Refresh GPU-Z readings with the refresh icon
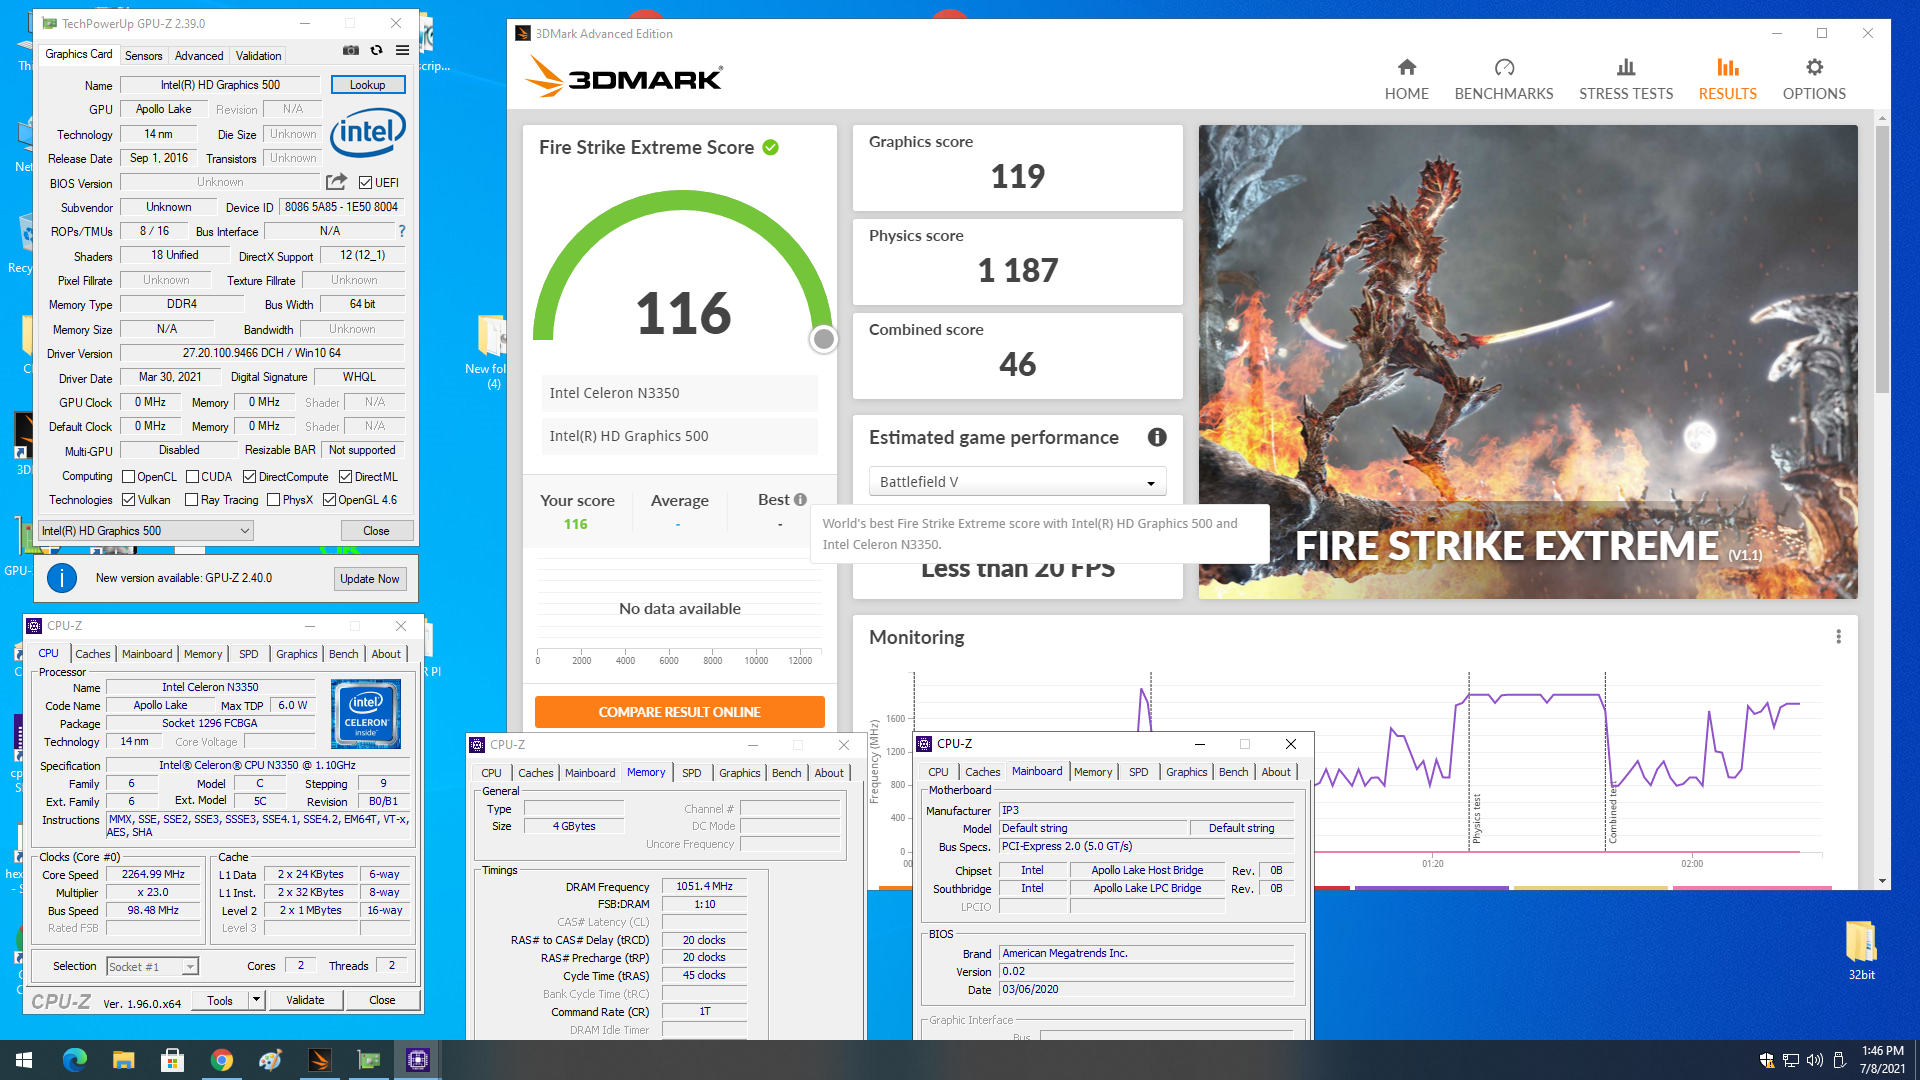 (x=377, y=50)
